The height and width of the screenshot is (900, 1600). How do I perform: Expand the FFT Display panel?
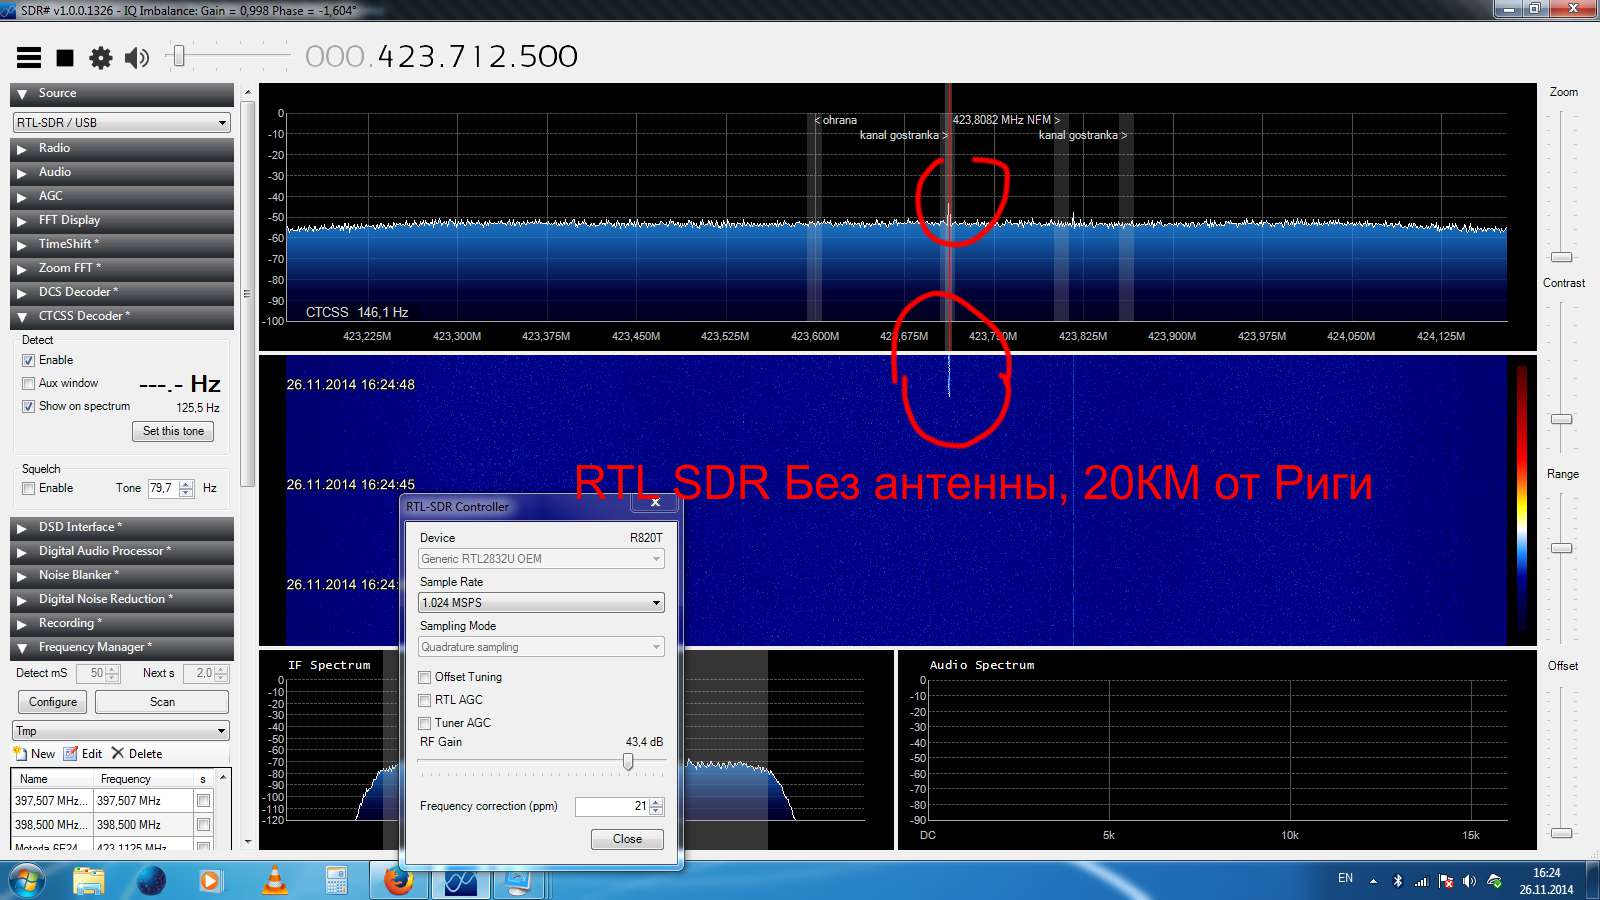pos(122,220)
